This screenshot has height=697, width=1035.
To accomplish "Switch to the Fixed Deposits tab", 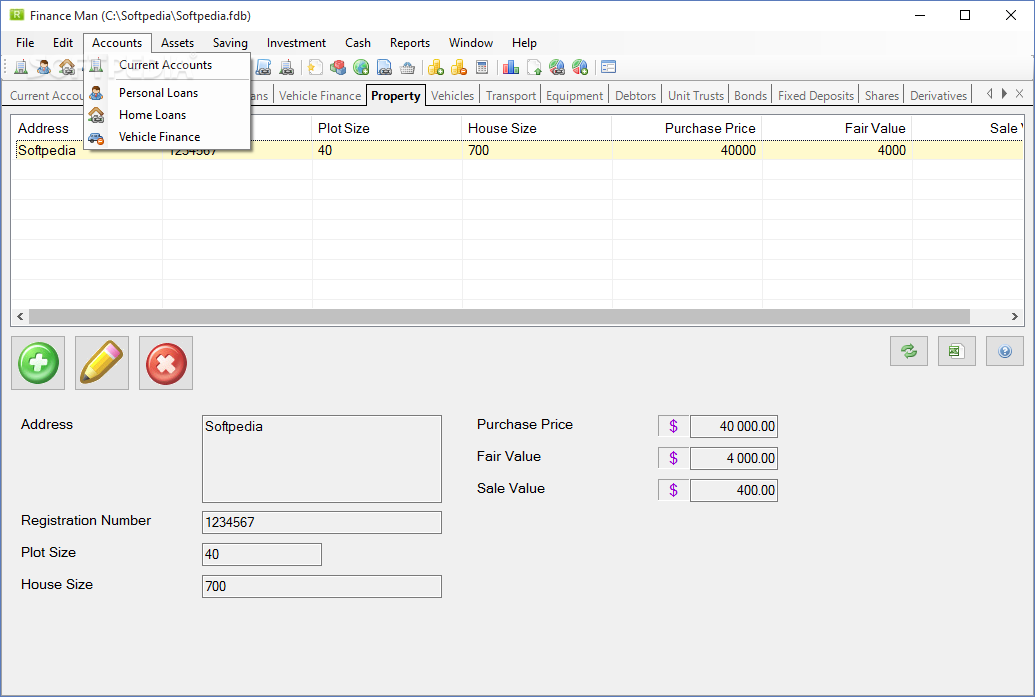I will click(816, 96).
